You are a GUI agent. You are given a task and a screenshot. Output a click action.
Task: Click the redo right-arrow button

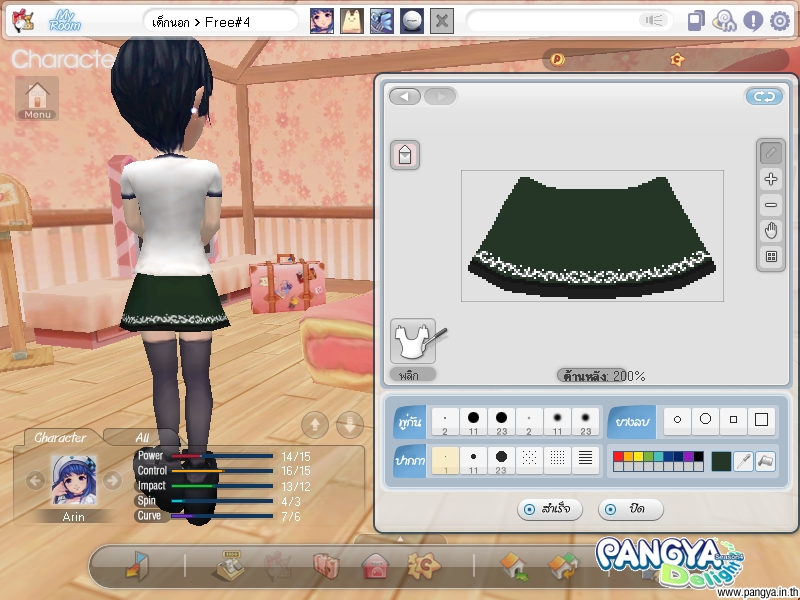pos(440,96)
